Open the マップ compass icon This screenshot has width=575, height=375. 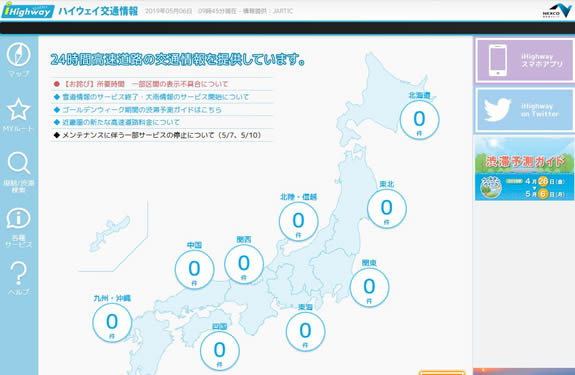[x=18, y=55]
